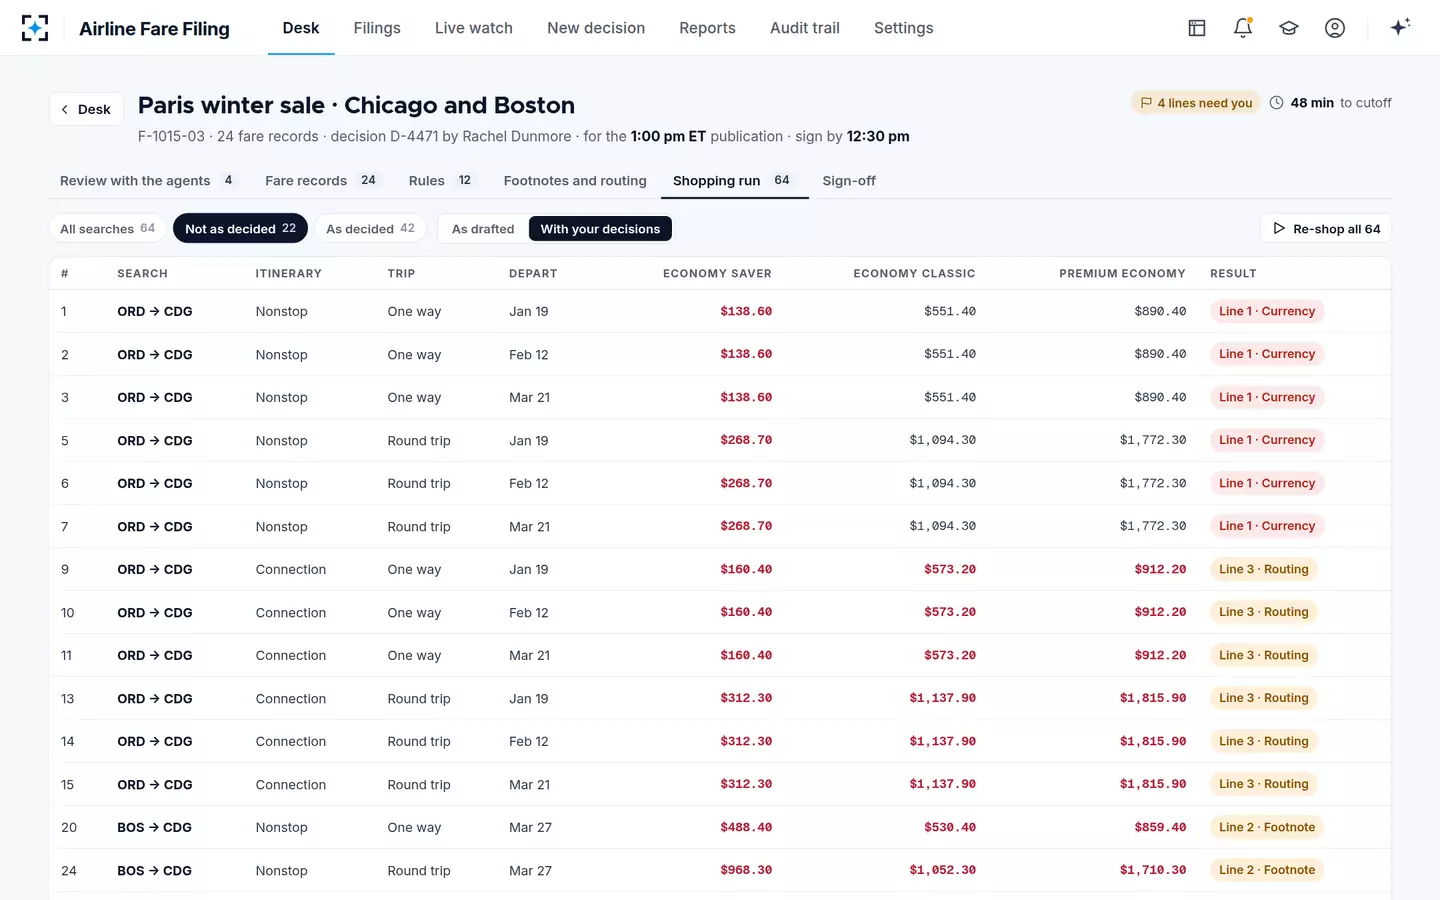
Task: Select the Desk navigation item
Action: coord(301,28)
